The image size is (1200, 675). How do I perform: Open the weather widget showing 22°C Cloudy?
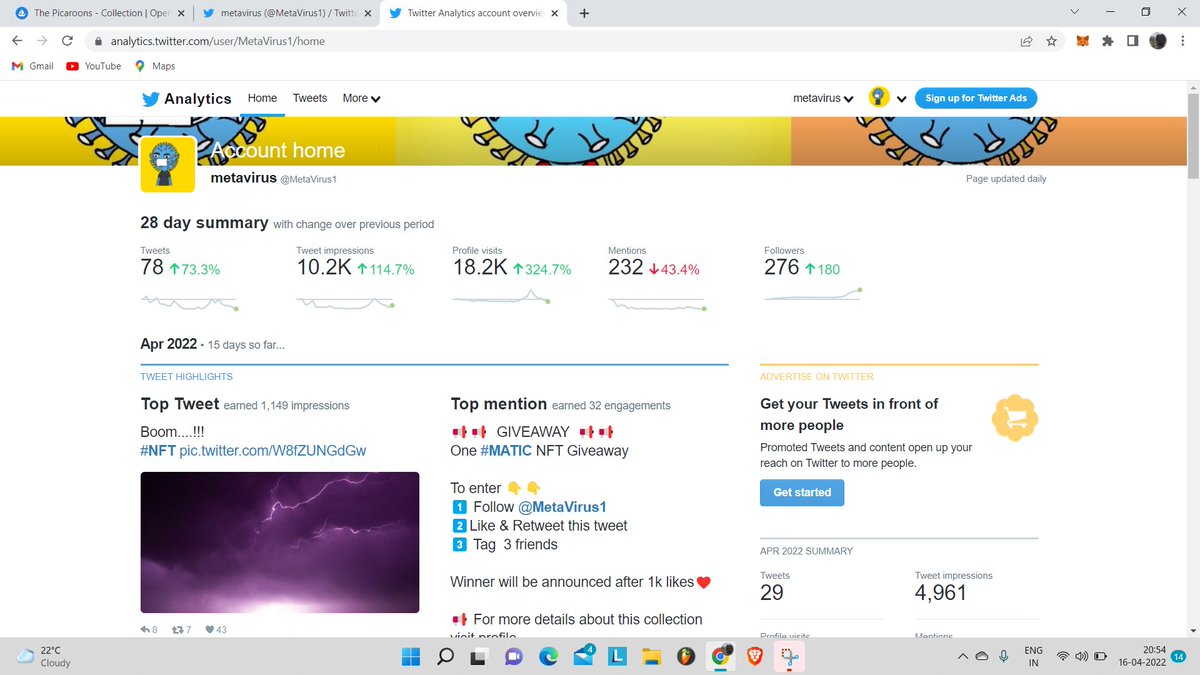(45, 657)
